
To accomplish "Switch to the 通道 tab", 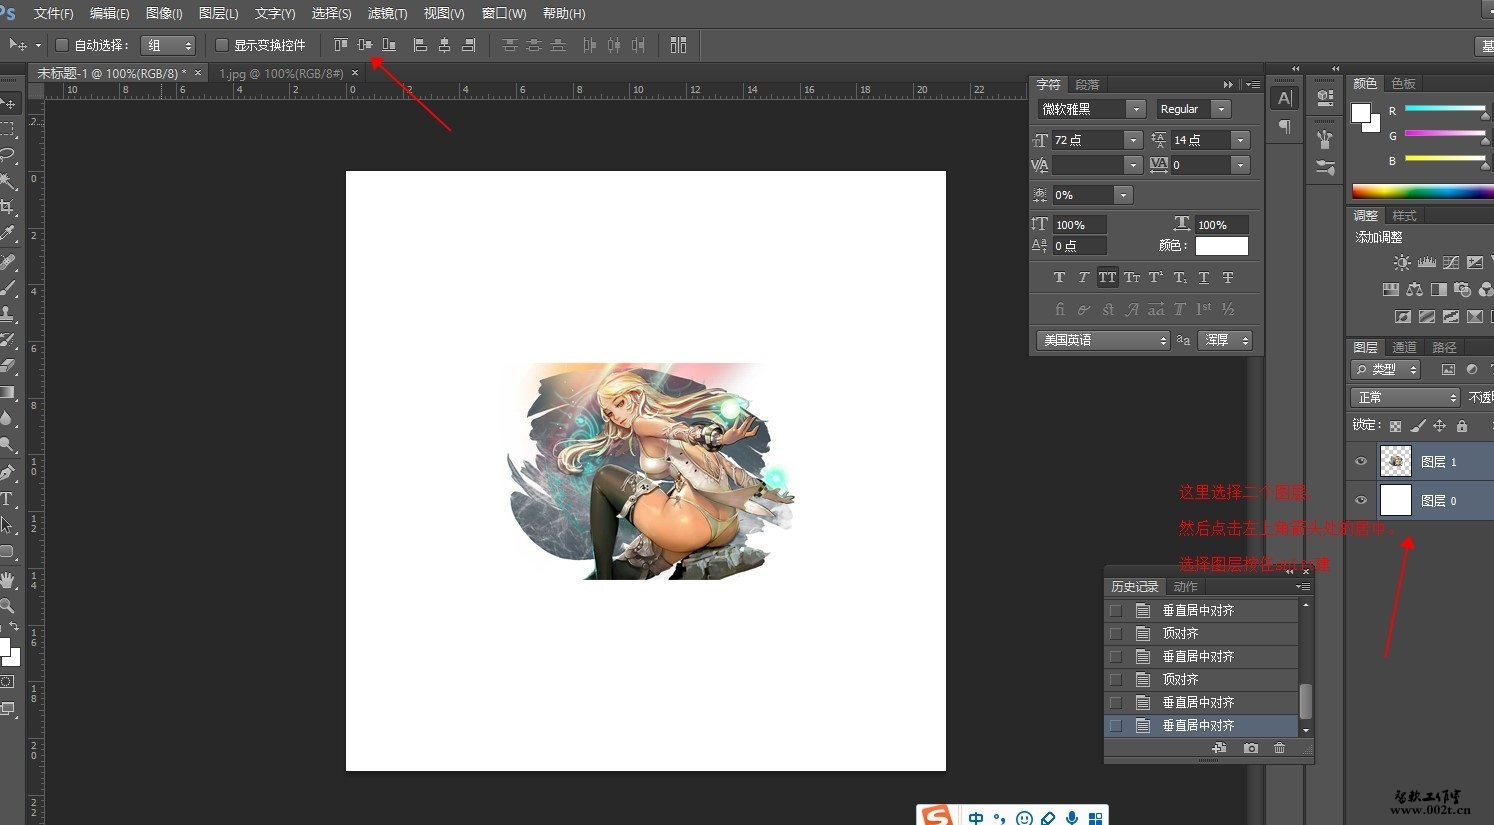I will click(x=1404, y=347).
